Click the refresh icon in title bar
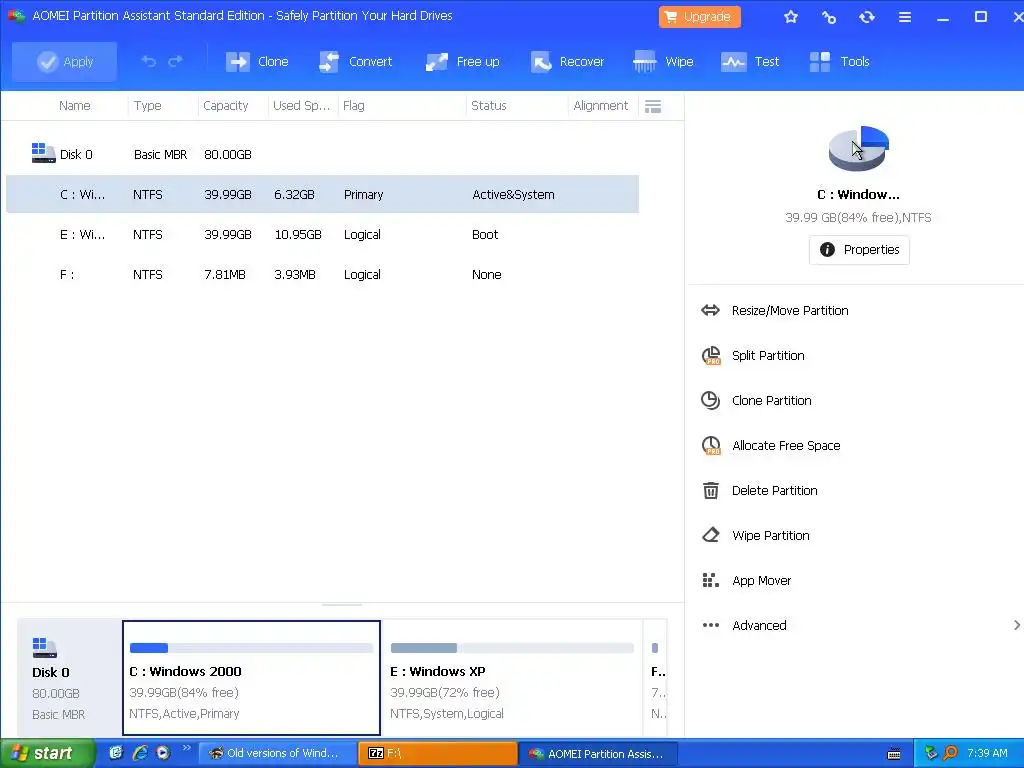The image size is (1024, 768). [x=867, y=17]
